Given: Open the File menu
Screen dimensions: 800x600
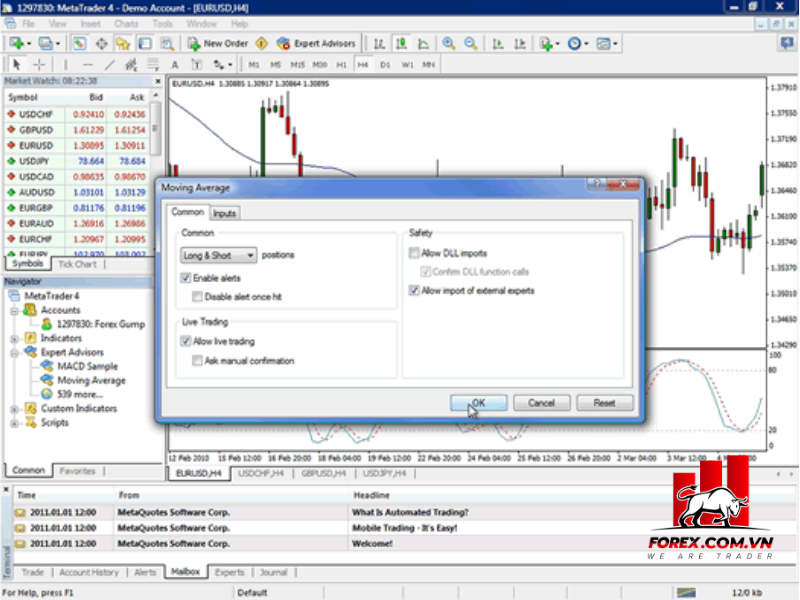Looking at the screenshot, I should coord(28,24).
